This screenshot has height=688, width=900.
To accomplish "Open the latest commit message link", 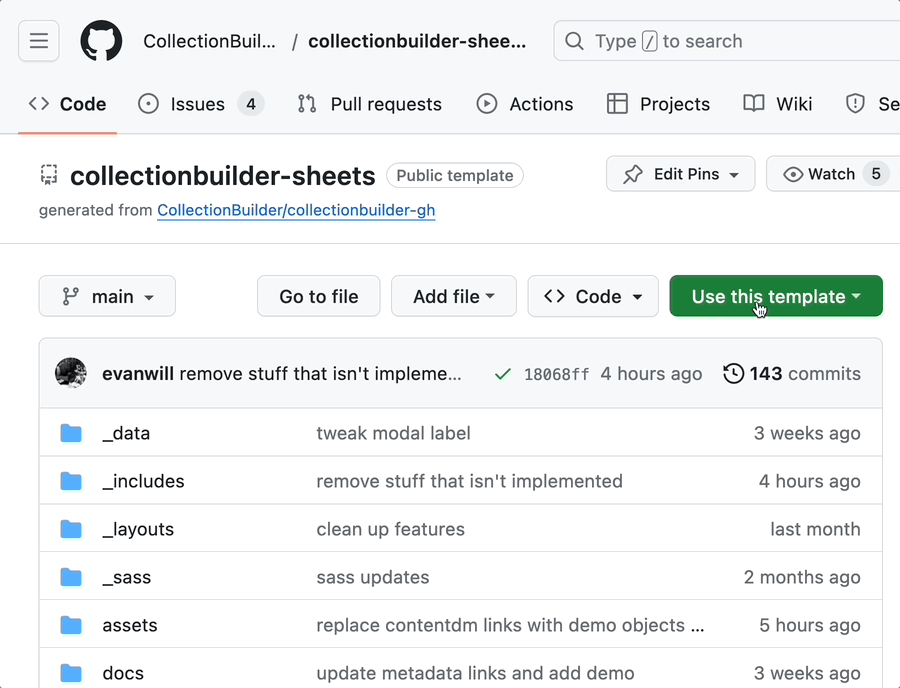I will tap(320, 374).
